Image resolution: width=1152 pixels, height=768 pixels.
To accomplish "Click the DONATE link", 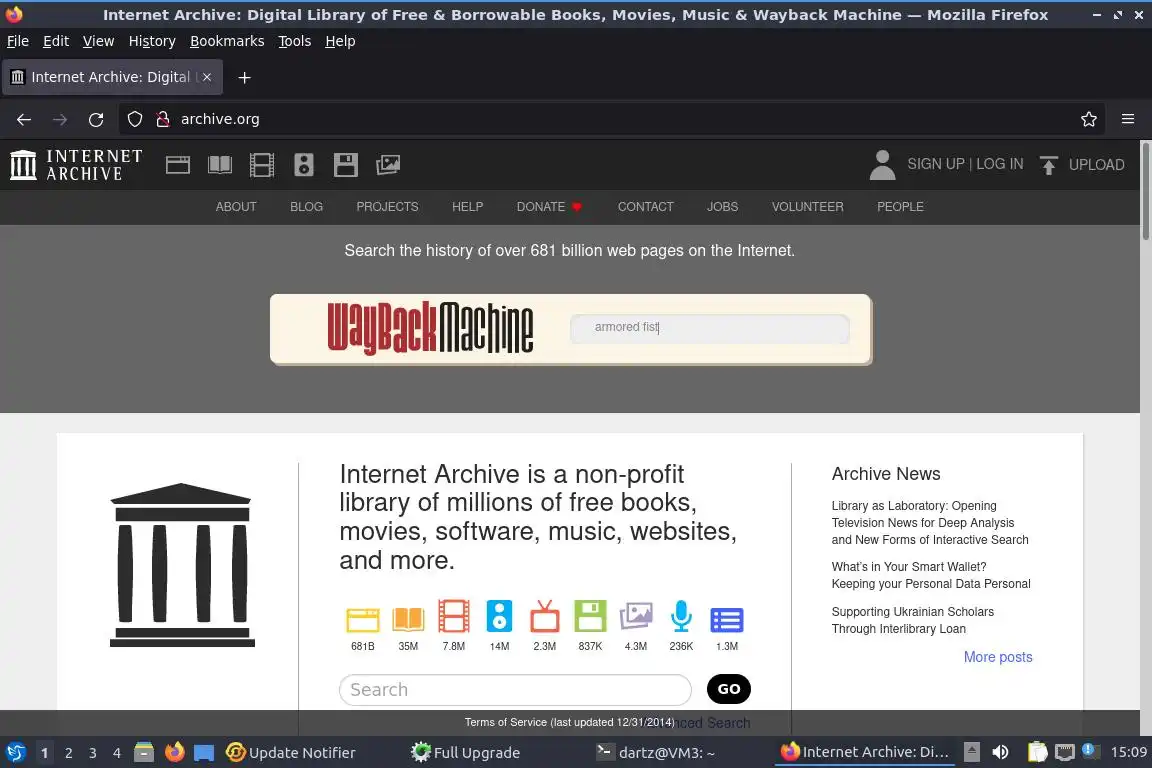I will point(549,207).
